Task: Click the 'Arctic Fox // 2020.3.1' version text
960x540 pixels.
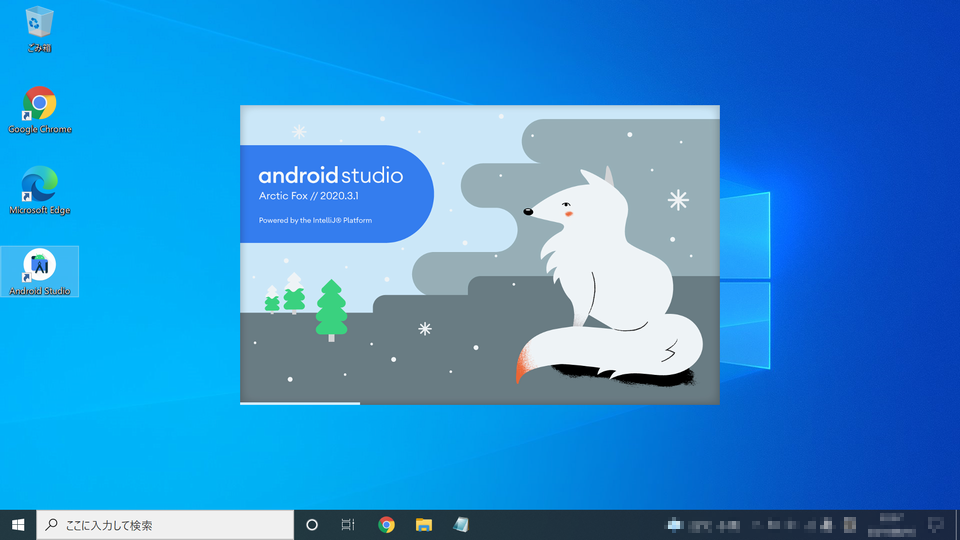Action: pos(309,196)
